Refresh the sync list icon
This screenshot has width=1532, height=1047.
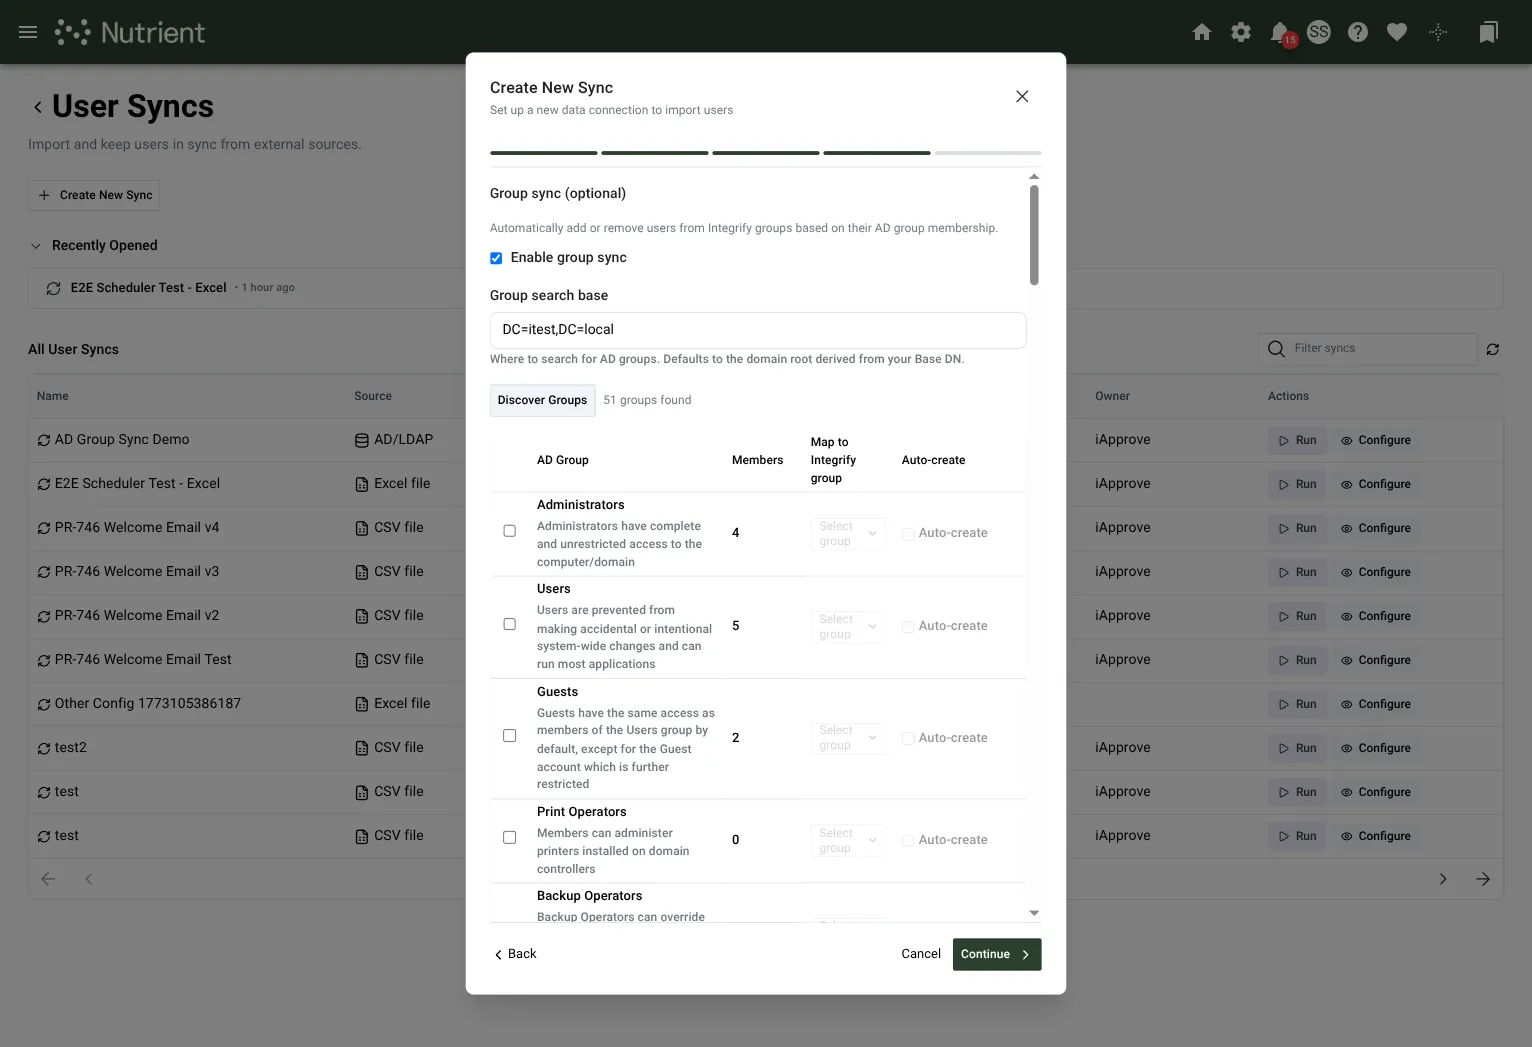1493,349
